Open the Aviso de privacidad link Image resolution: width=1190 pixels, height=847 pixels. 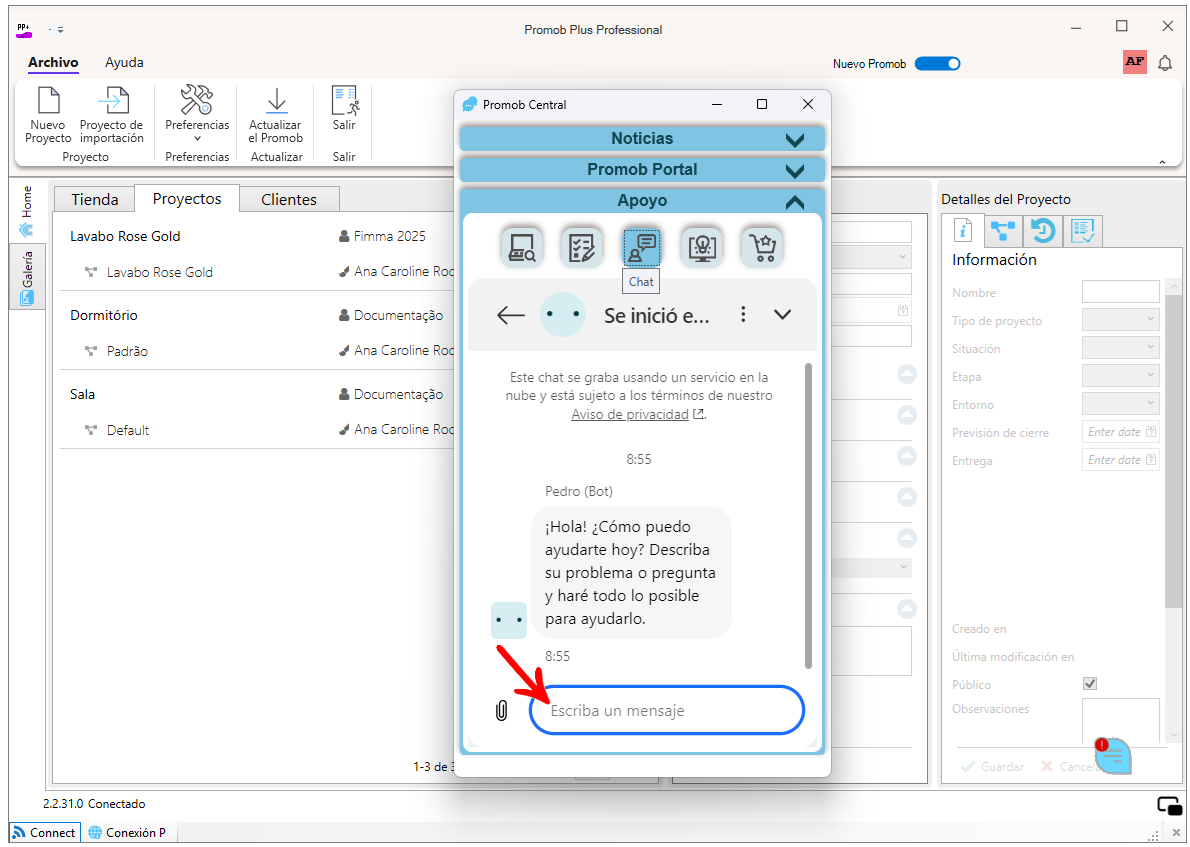[x=630, y=414]
